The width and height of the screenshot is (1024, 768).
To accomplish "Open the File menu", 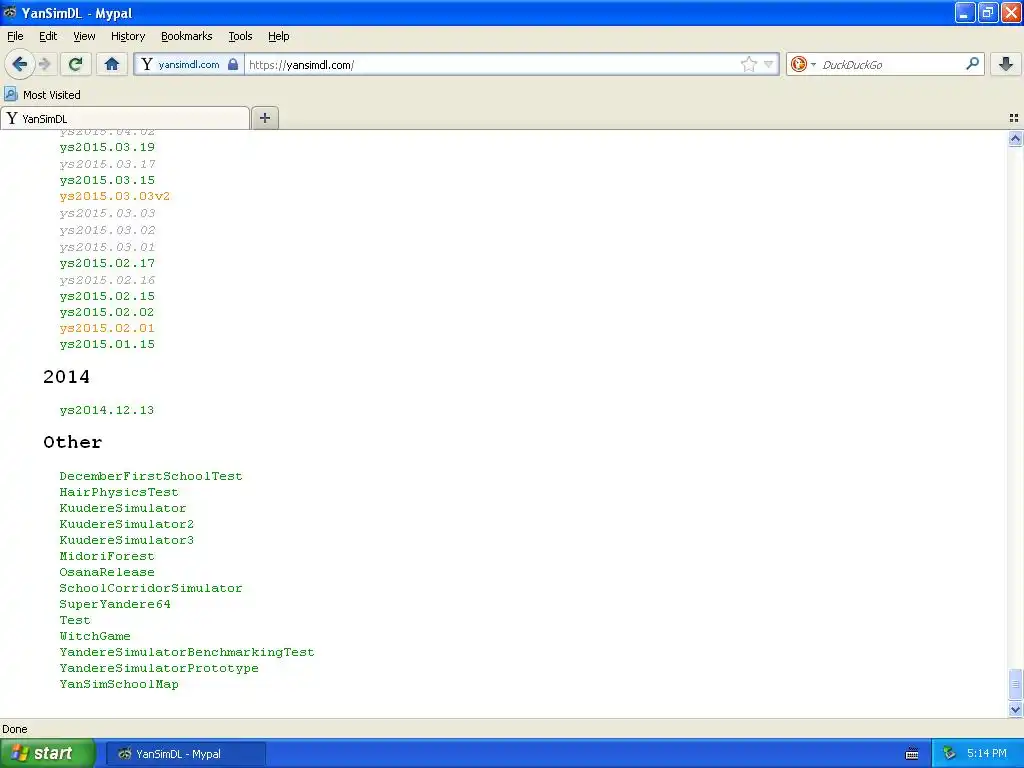I will [x=15, y=37].
